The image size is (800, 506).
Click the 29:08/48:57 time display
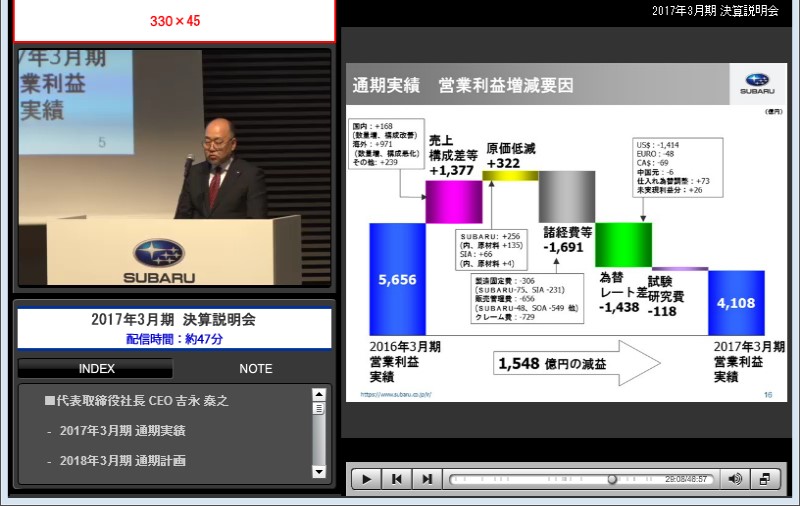pyautogui.click(x=686, y=479)
